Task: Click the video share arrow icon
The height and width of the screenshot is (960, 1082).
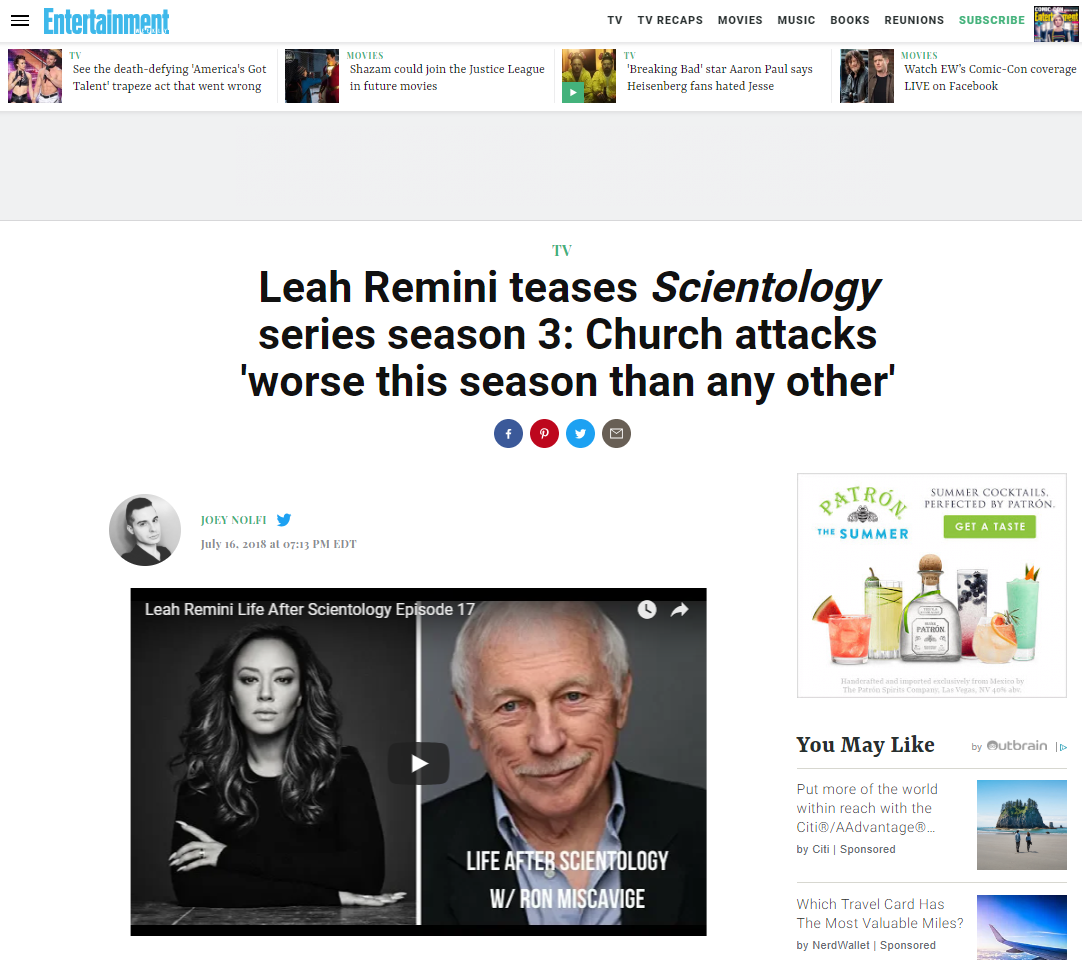Action: [x=680, y=609]
